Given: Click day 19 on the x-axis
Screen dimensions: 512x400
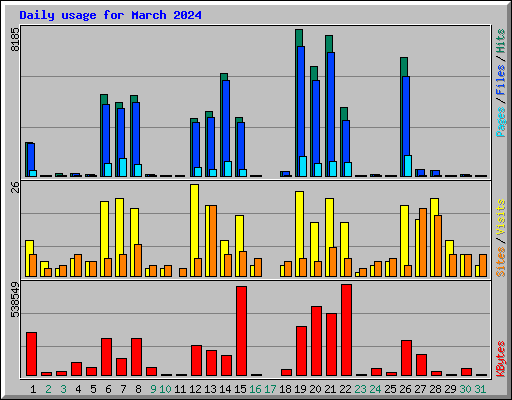Looking at the screenshot, I should tap(300, 389).
